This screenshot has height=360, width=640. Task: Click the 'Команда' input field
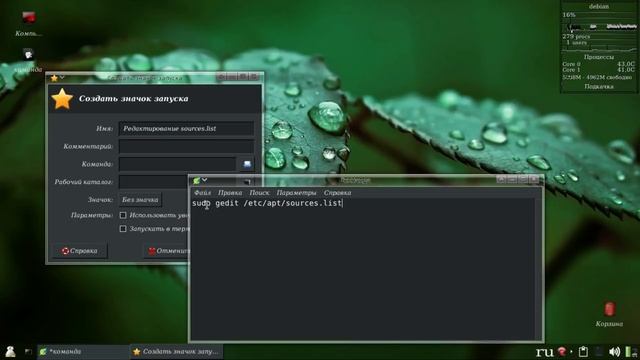click(x=177, y=164)
